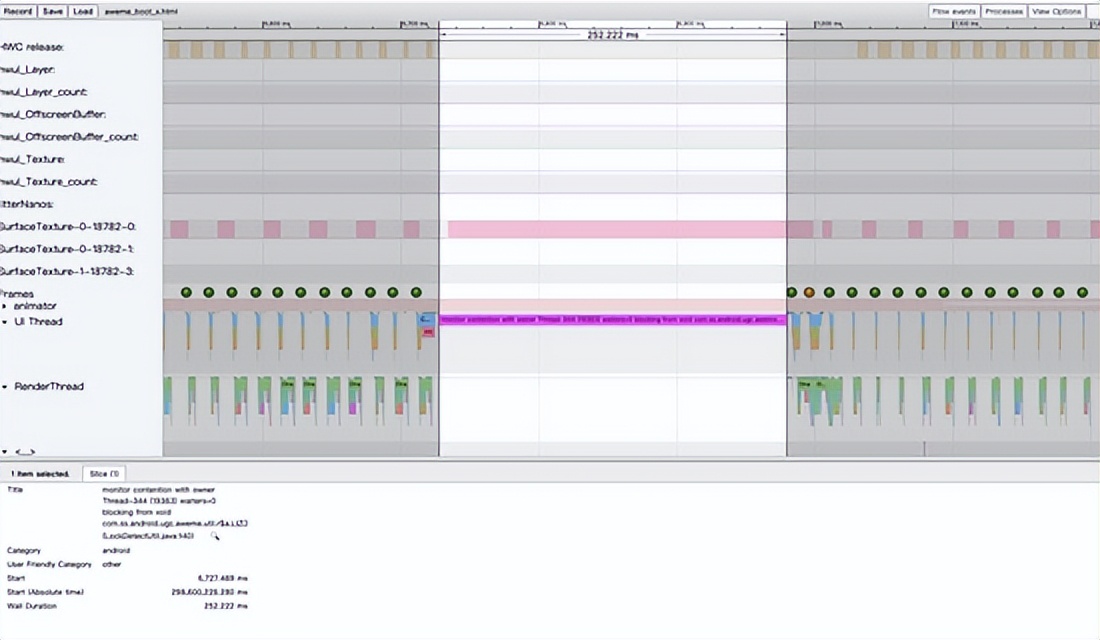This screenshot has height=640, width=1100.
Task: Click the Start value 6,727.469 ms
Action: pyautogui.click(x=222, y=578)
